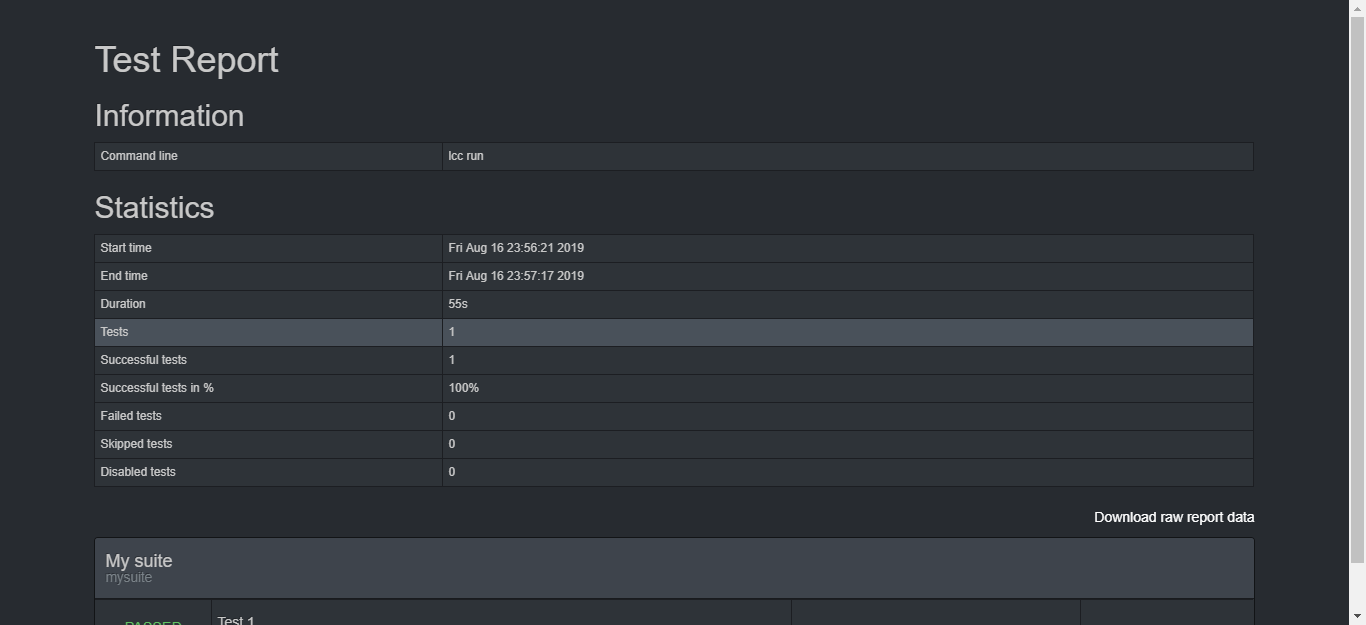The height and width of the screenshot is (625, 1366).
Task: Click the Information heading
Action: 169,116
